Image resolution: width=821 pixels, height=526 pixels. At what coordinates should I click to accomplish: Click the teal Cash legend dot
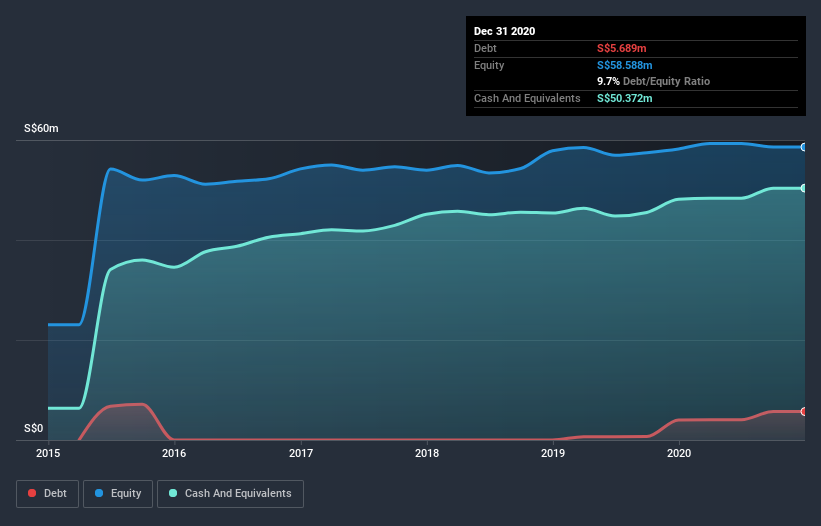[x=173, y=493]
